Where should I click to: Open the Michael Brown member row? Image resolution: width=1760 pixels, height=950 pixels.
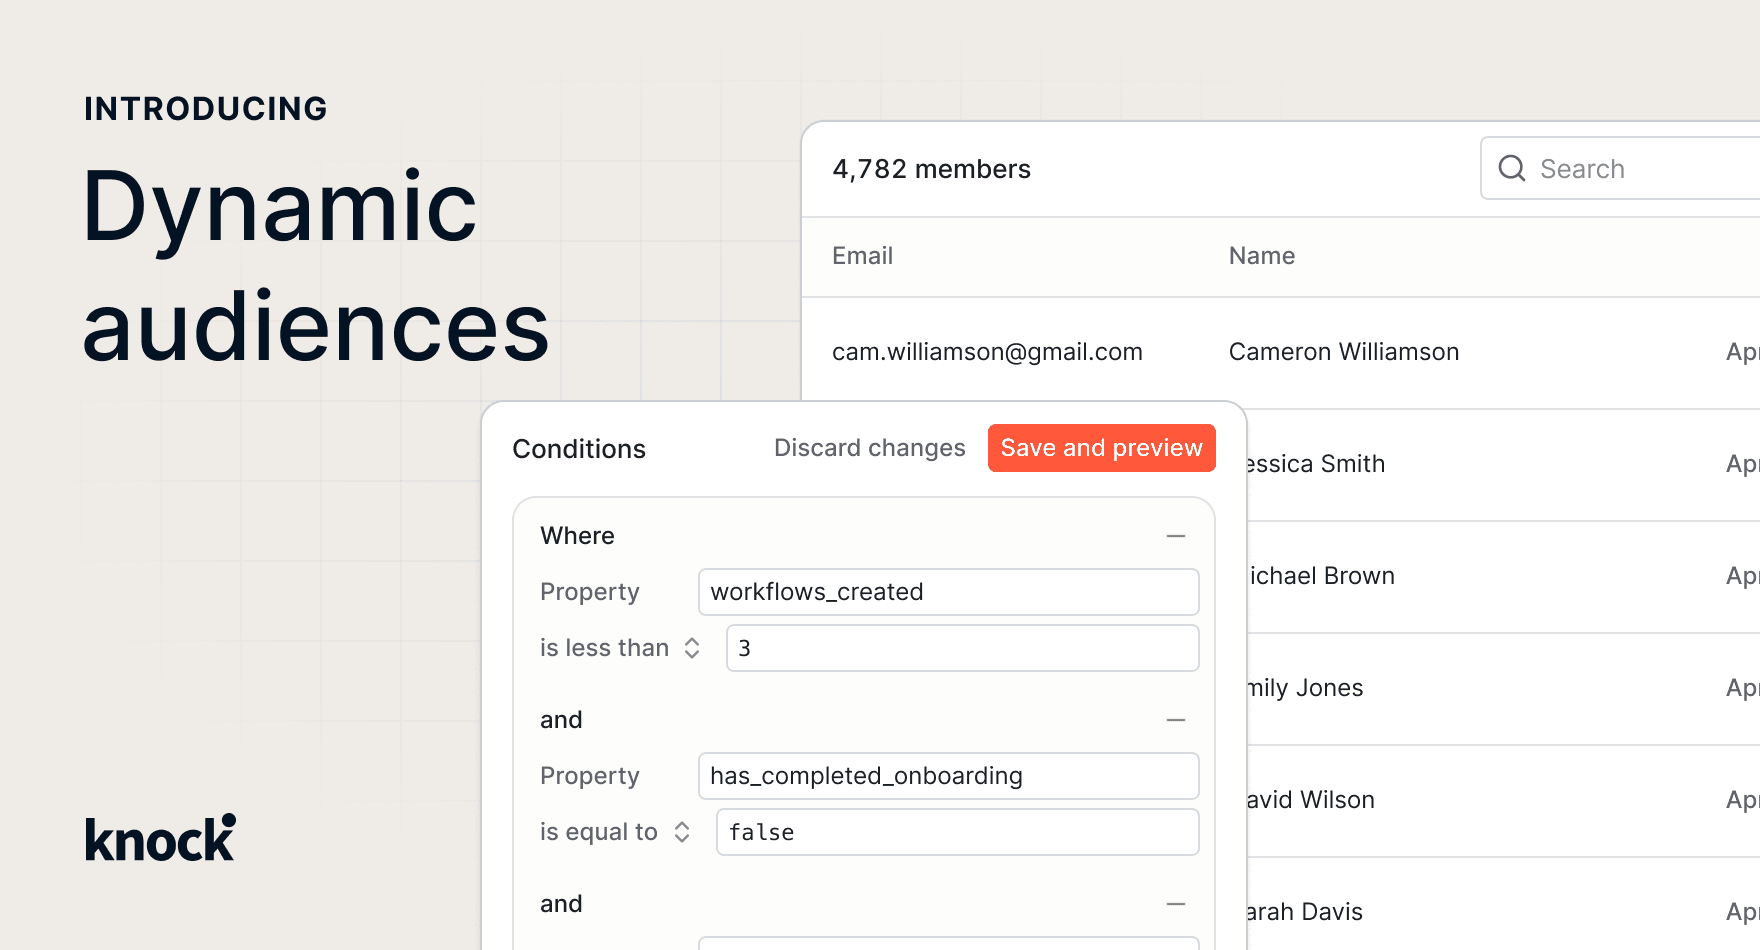1320,576
